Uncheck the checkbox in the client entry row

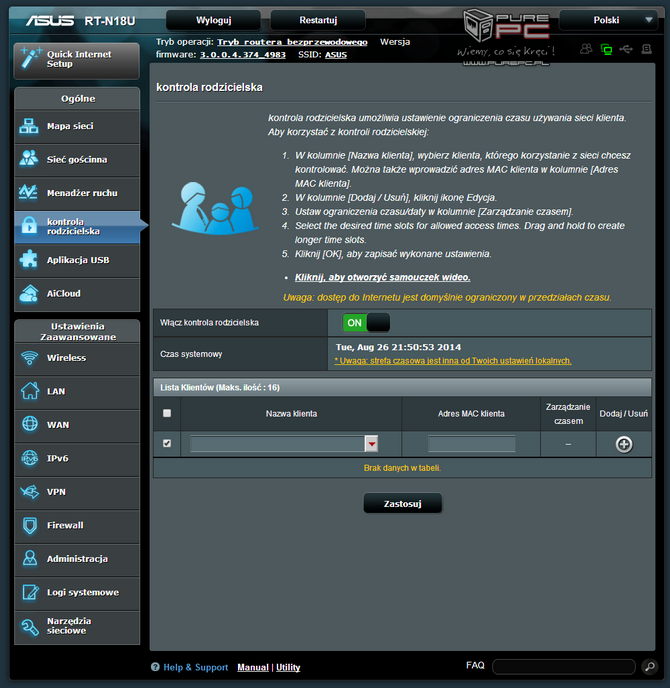(x=167, y=444)
